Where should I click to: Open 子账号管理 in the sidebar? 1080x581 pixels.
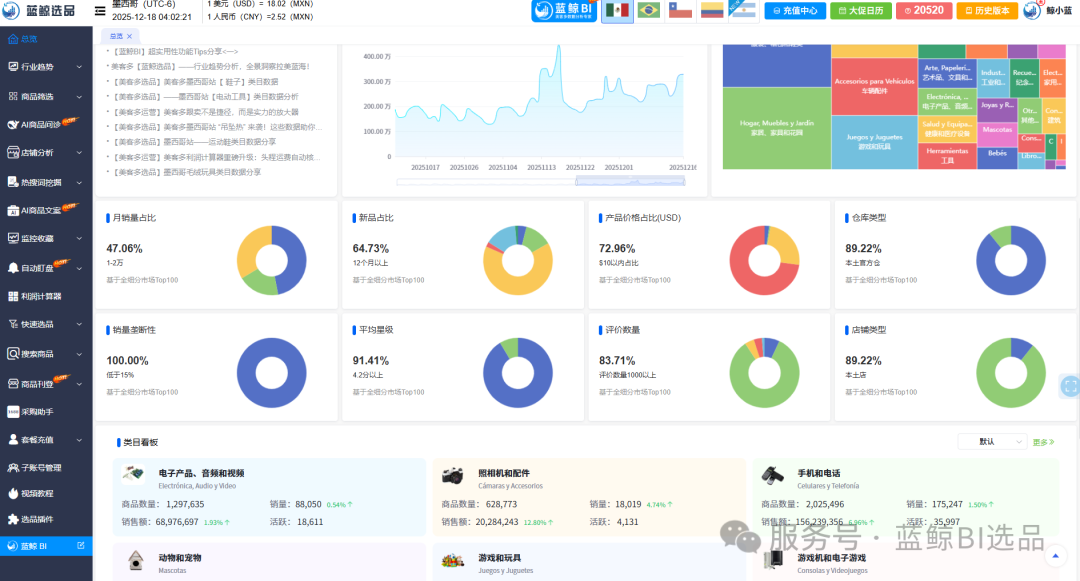46,467
